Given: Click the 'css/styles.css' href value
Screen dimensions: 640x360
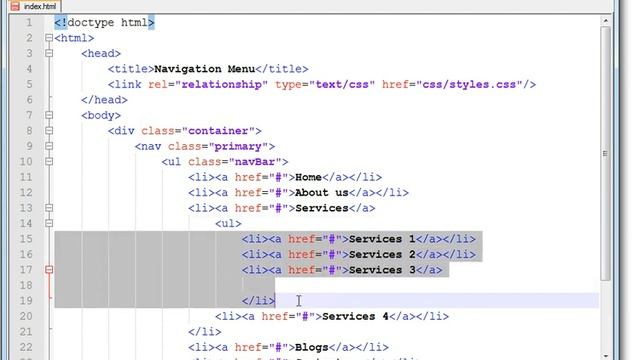Looking at the screenshot, I should [x=469, y=84].
